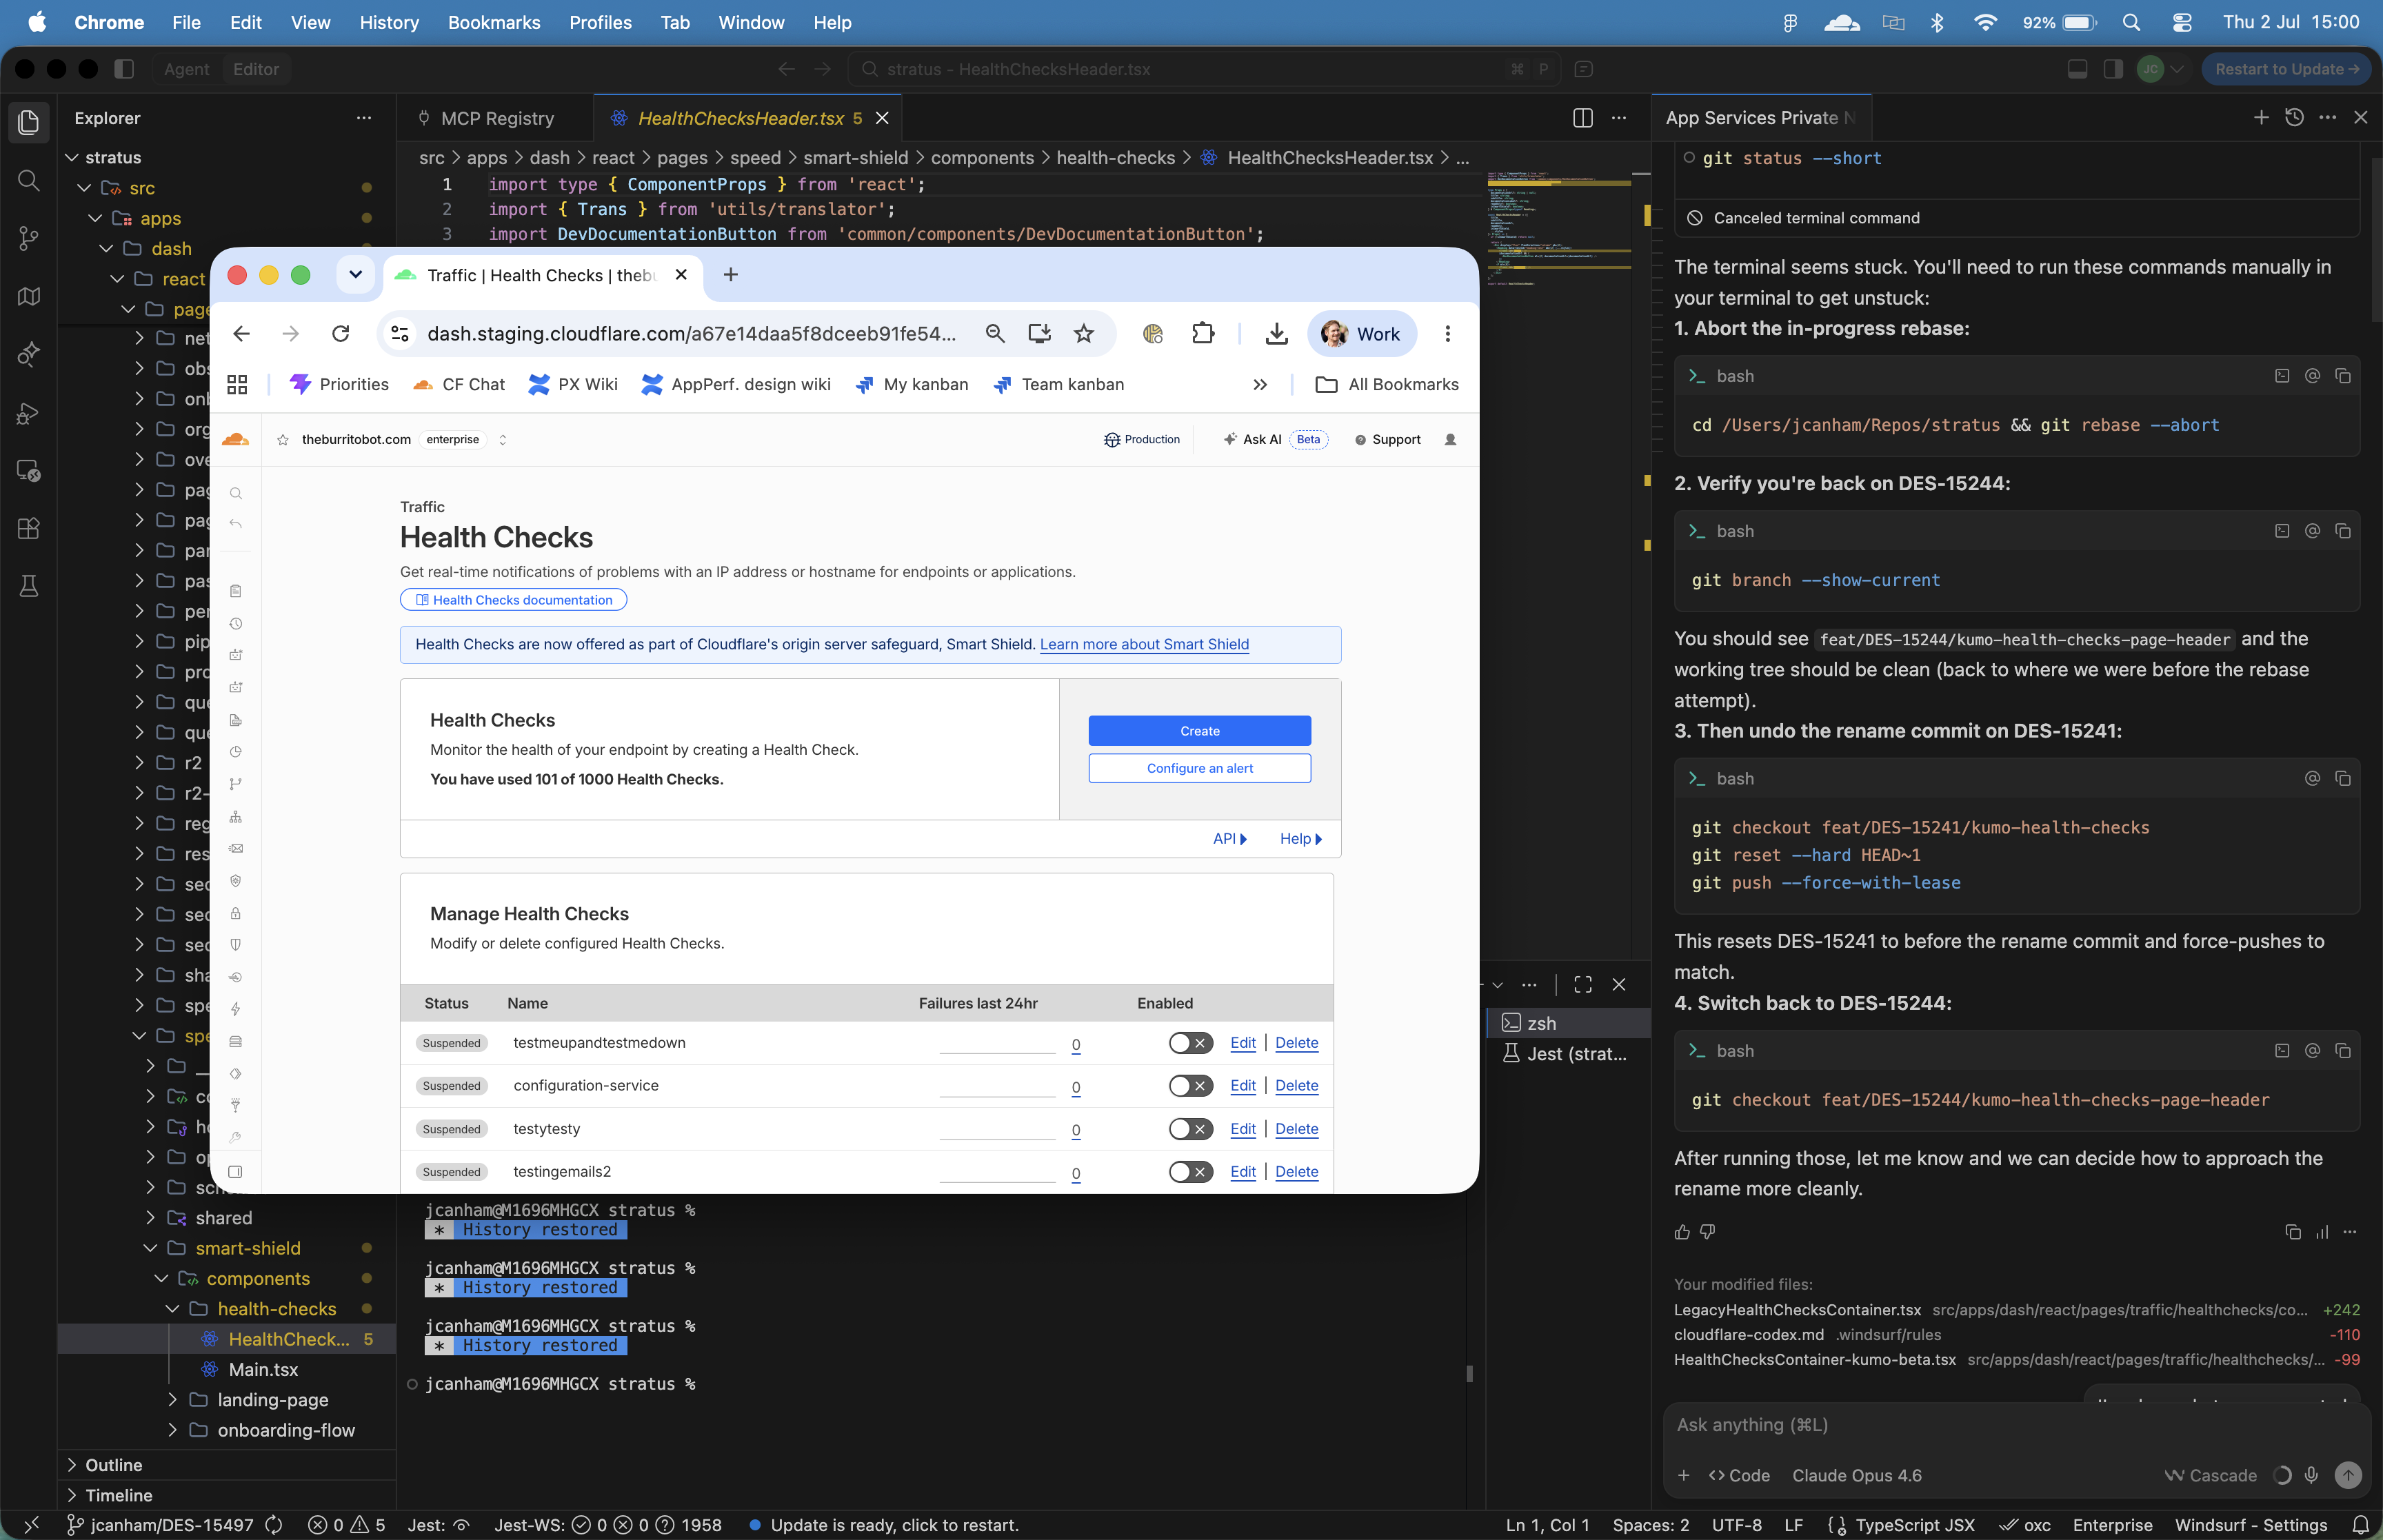This screenshot has width=2383, height=1540.
Task: Open Health Checks documentation link
Action: click(514, 600)
